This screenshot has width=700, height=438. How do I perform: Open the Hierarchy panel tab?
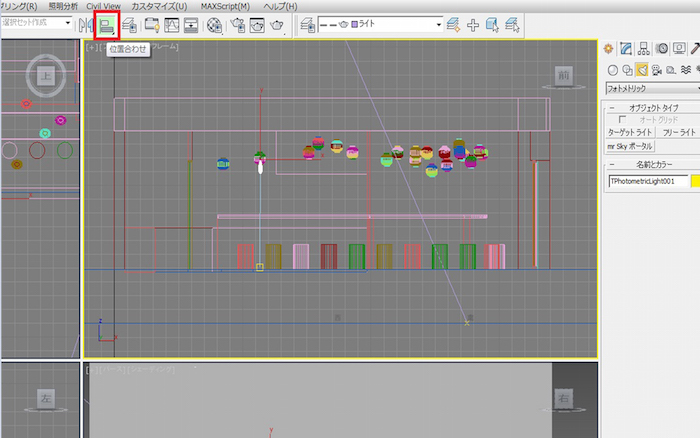click(644, 49)
